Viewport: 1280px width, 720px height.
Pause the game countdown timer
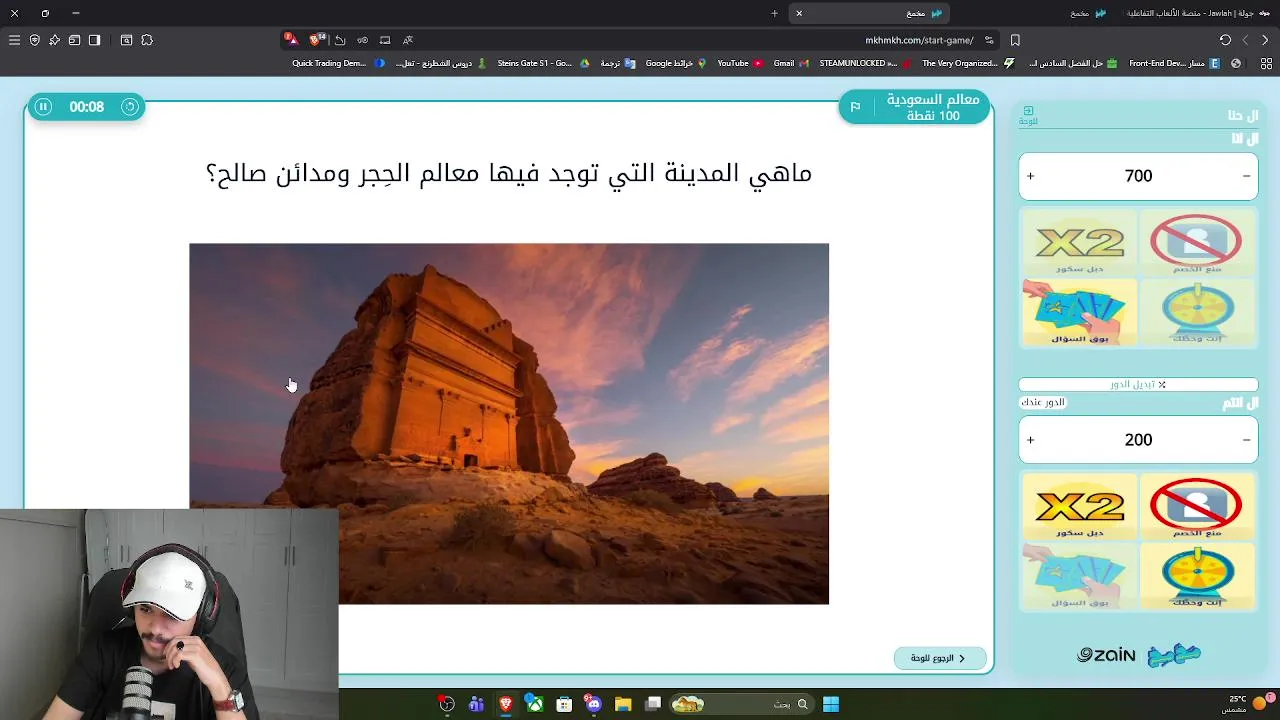(x=43, y=106)
